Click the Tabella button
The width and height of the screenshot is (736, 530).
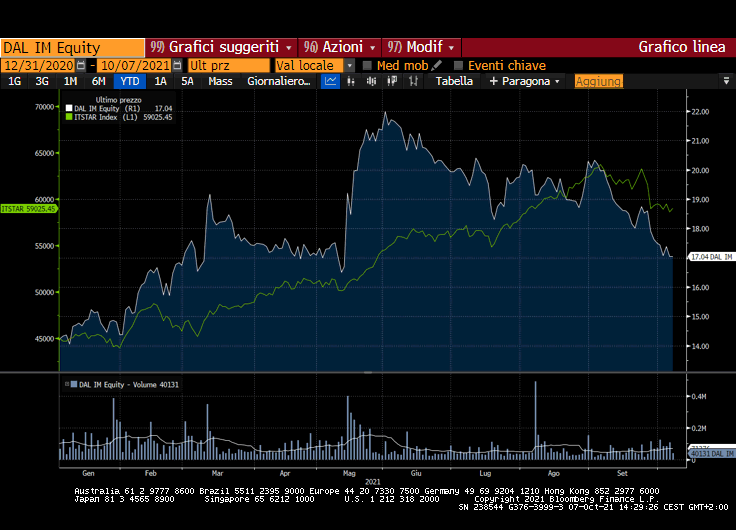click(455, 82)
